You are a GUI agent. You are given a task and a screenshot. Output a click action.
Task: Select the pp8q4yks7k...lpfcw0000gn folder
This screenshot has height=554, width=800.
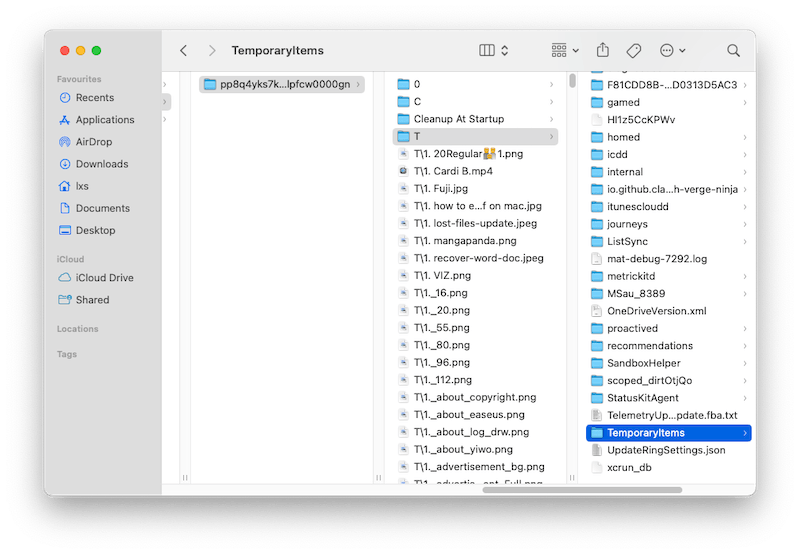click(282, 84)
